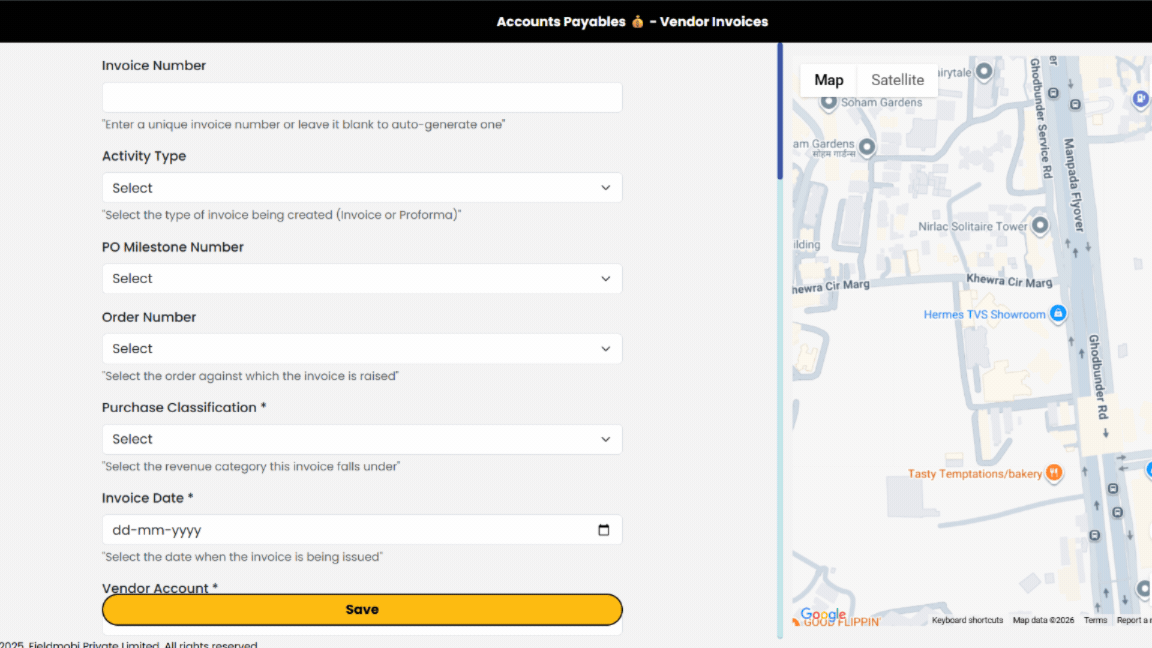This screenshot has height=648, width=1152.
Task: Click the Google logo on the map
Action: click(823, 613)
